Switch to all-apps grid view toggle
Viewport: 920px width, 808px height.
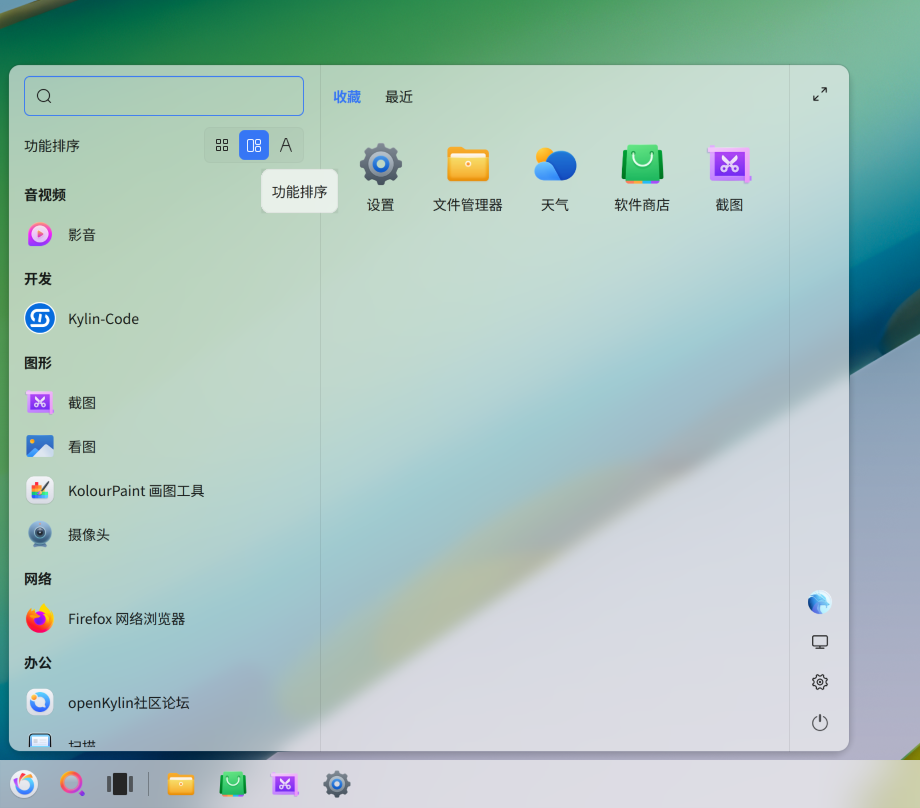(x=222, y=145)
